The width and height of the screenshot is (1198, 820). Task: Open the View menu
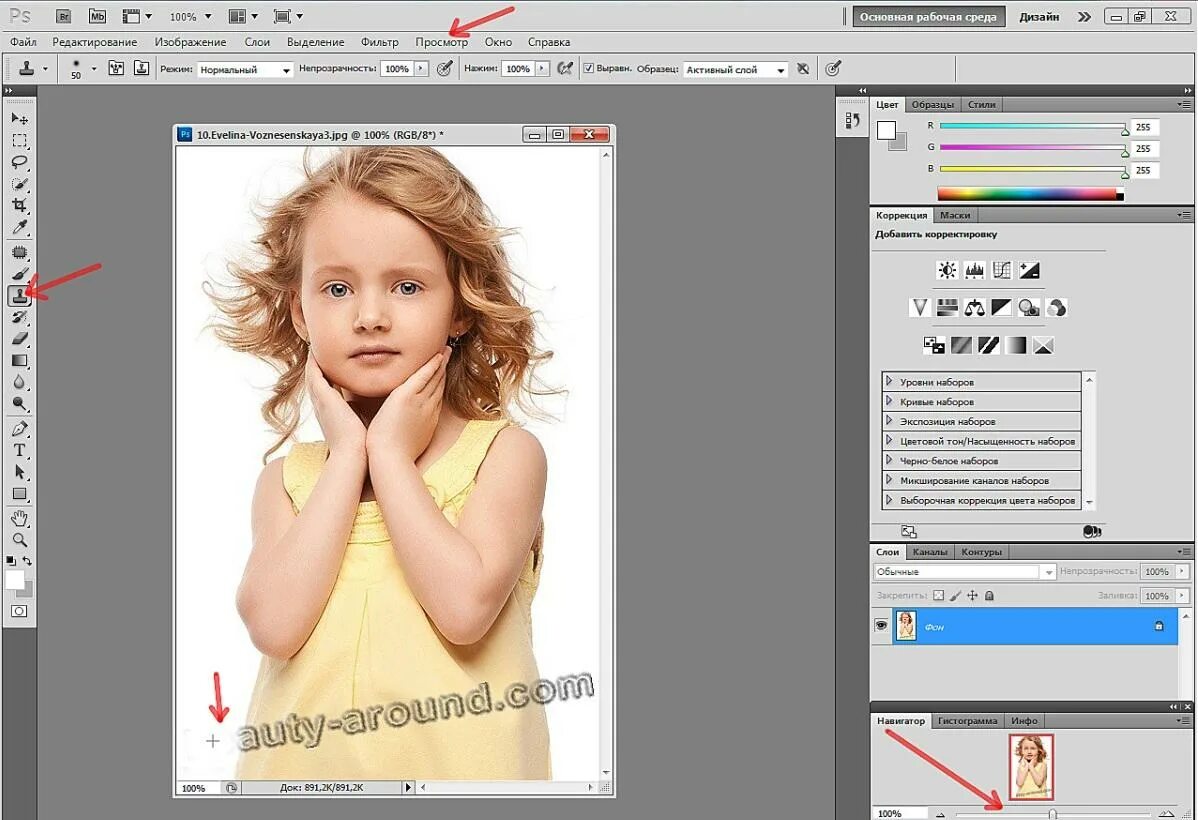coord(442,42)
